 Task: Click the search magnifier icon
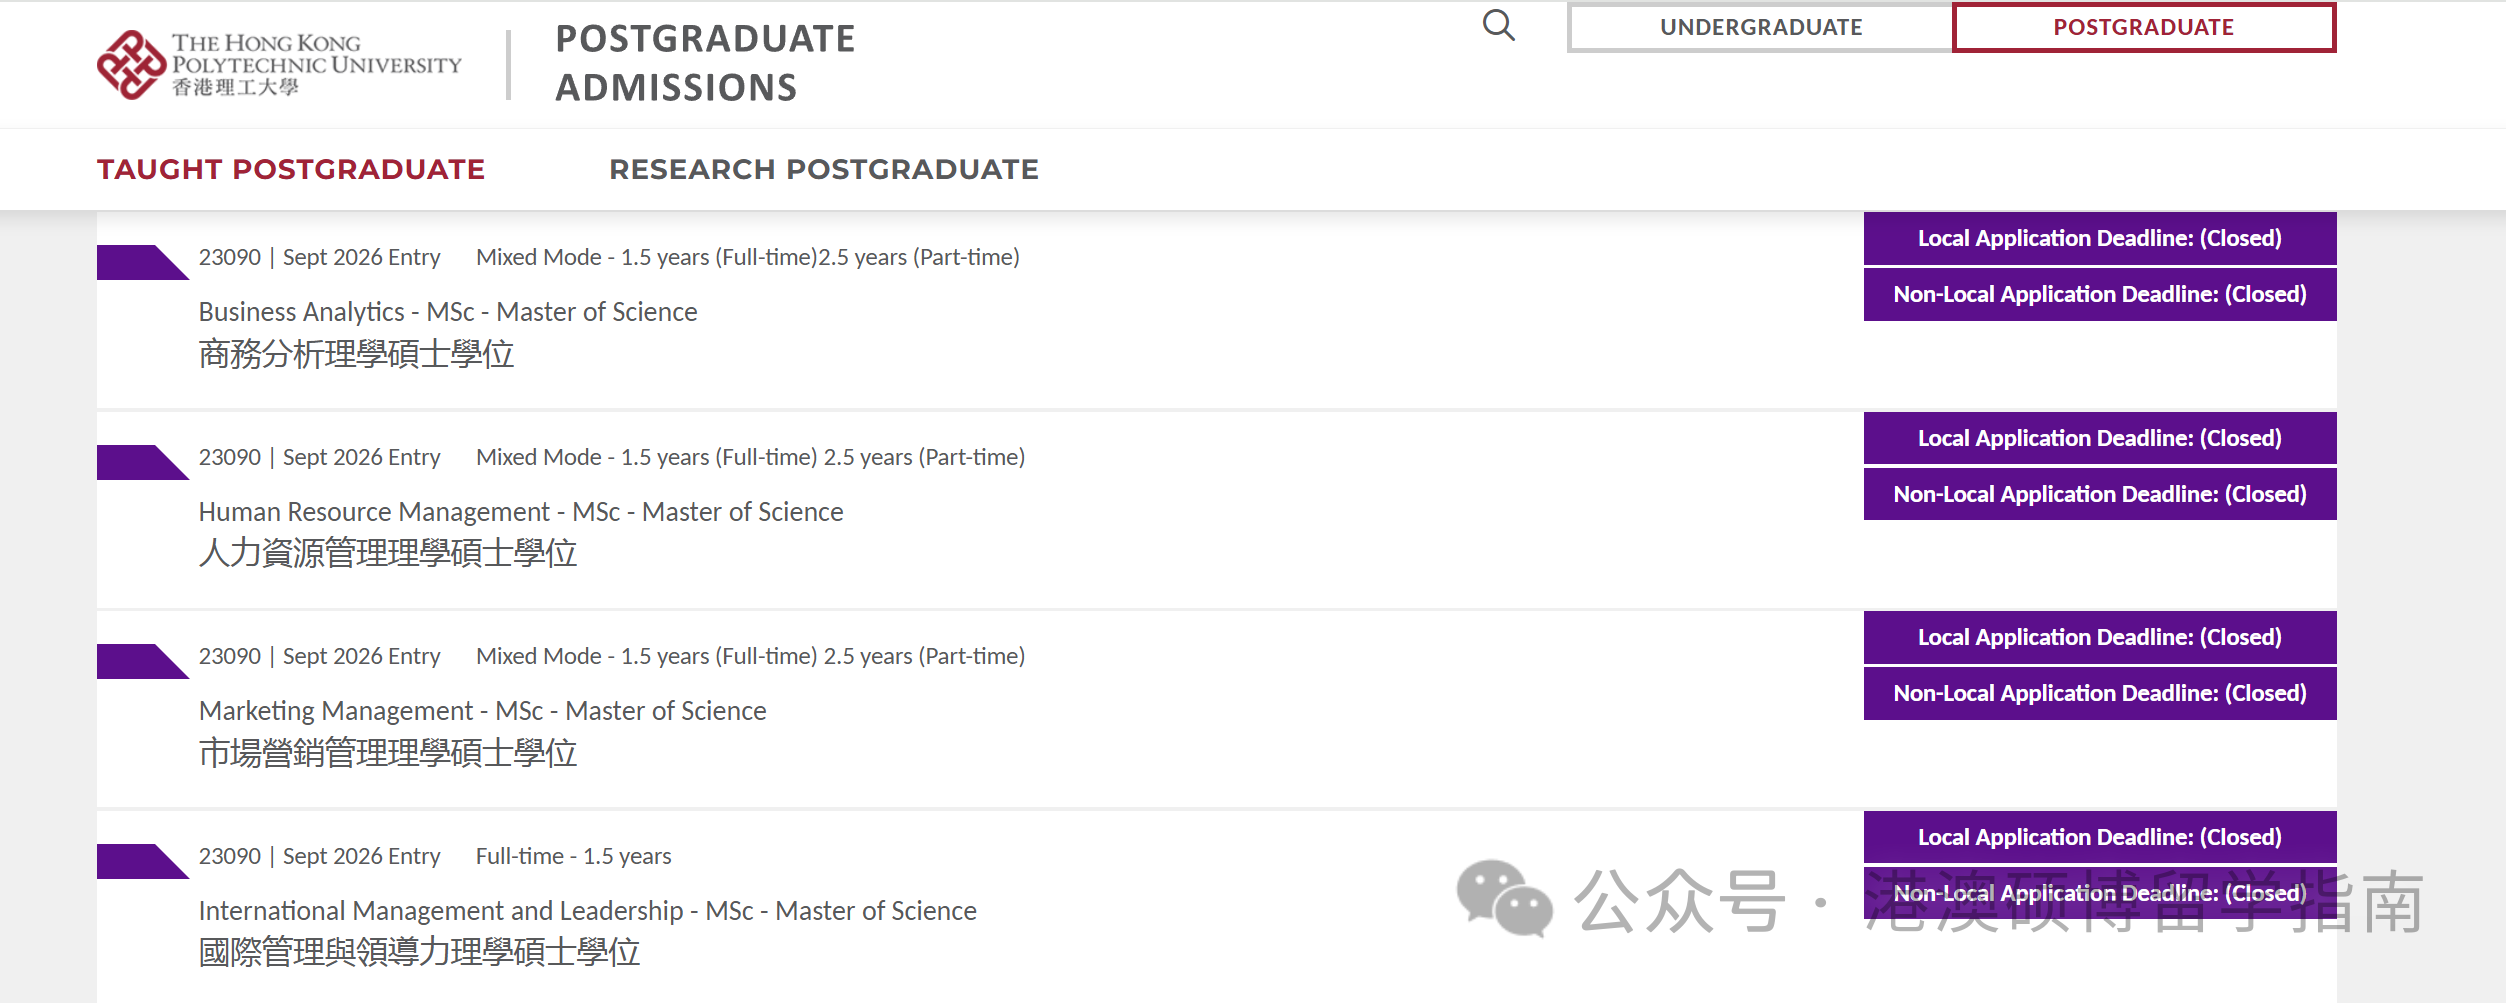coord(1498,26)
